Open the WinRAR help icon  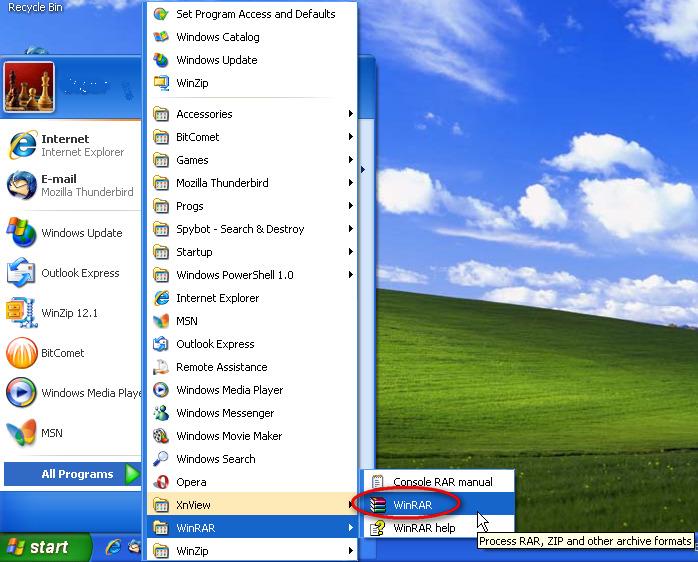[x=377, y=528]
